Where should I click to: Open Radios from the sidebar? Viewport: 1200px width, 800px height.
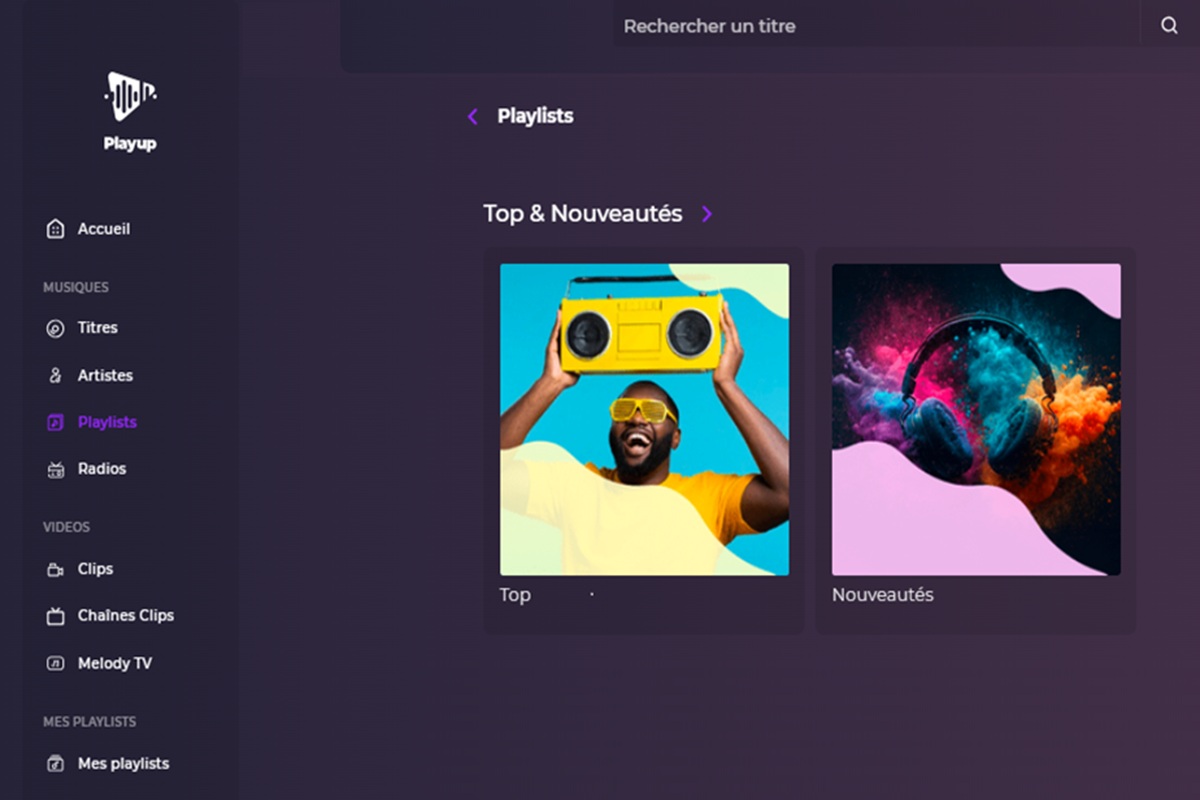(101, 468)
